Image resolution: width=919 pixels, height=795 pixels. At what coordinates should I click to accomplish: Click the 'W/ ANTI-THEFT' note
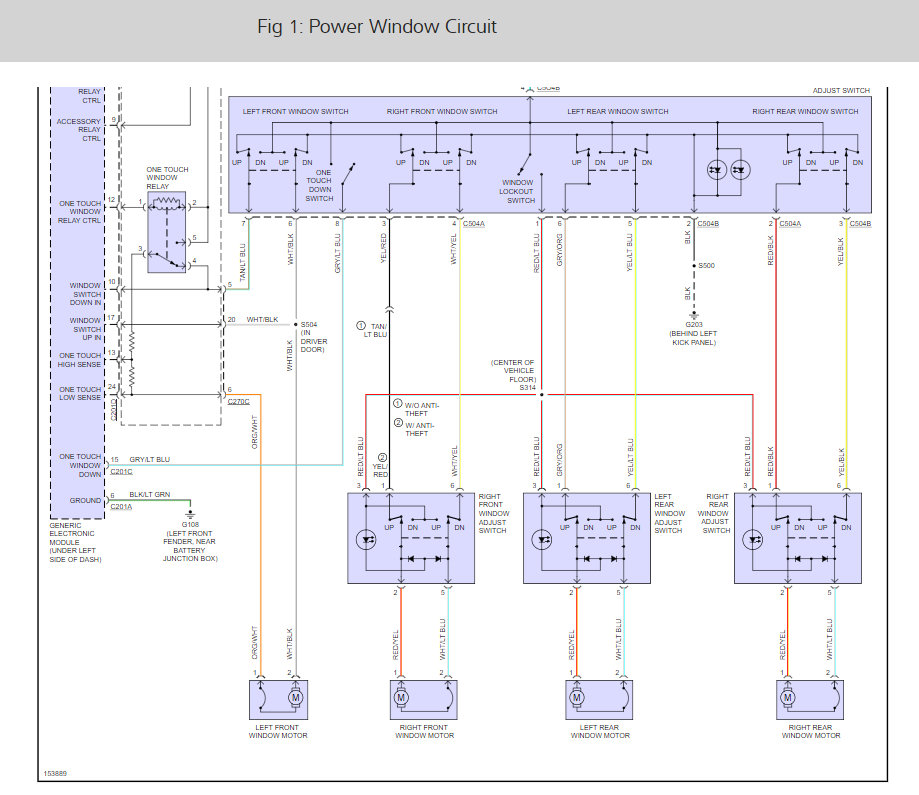point(420,429)
